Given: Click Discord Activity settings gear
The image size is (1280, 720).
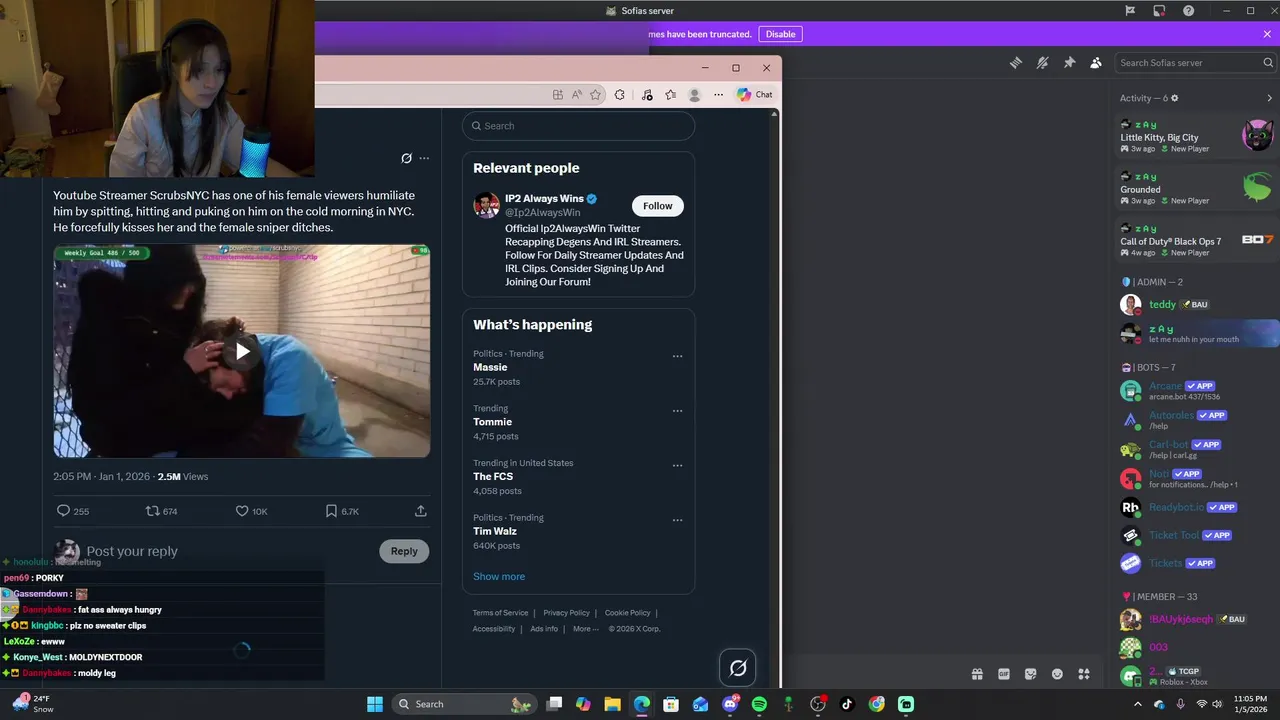Looking at the screenshot, I should click(1175, 98).
